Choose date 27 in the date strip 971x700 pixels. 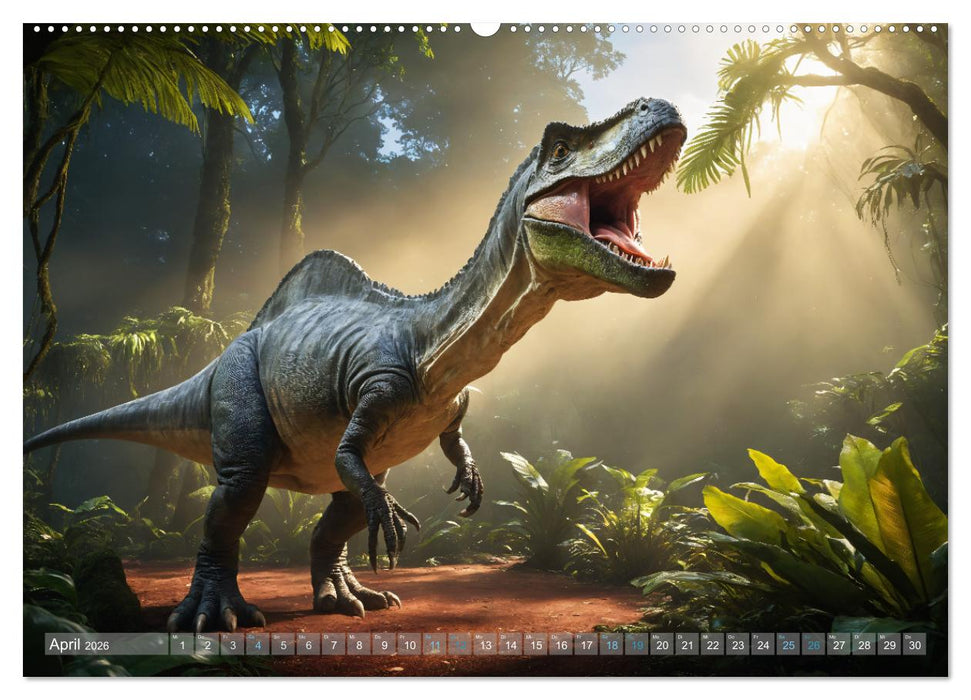839,645
